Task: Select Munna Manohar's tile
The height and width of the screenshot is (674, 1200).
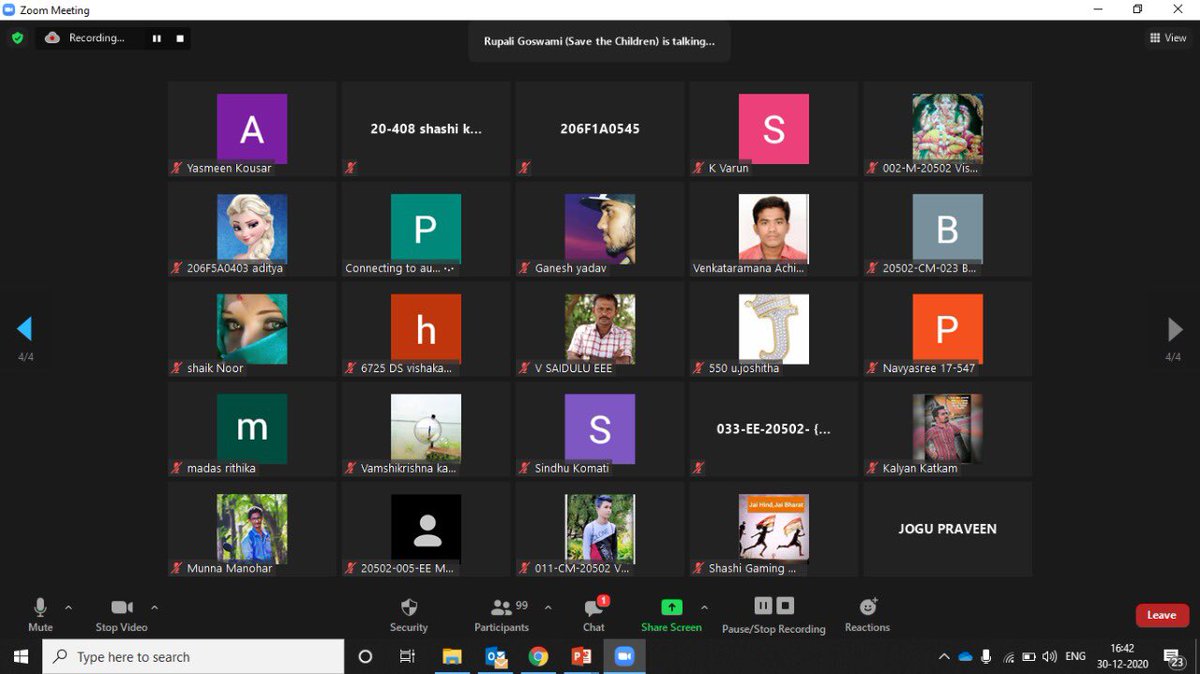Action: tap(252, 529)
